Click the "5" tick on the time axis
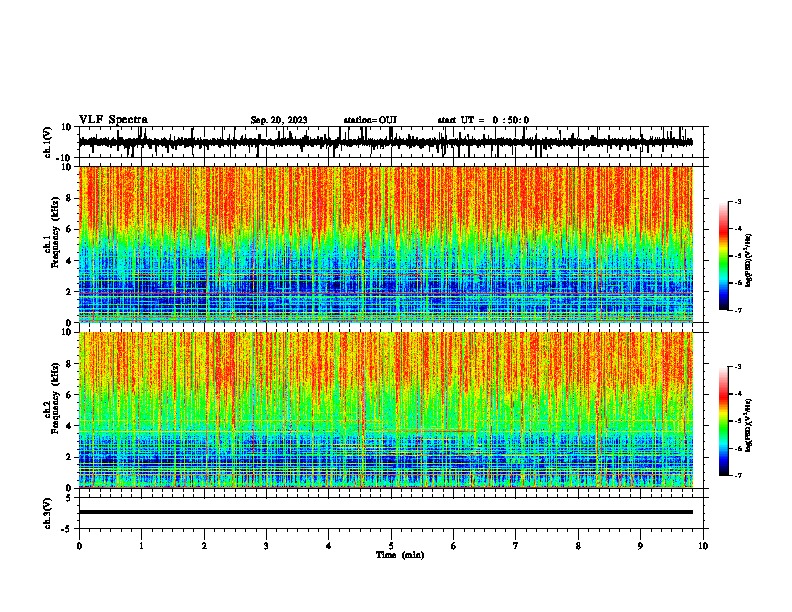Screen dimensions: 792x612 point(391,546)
